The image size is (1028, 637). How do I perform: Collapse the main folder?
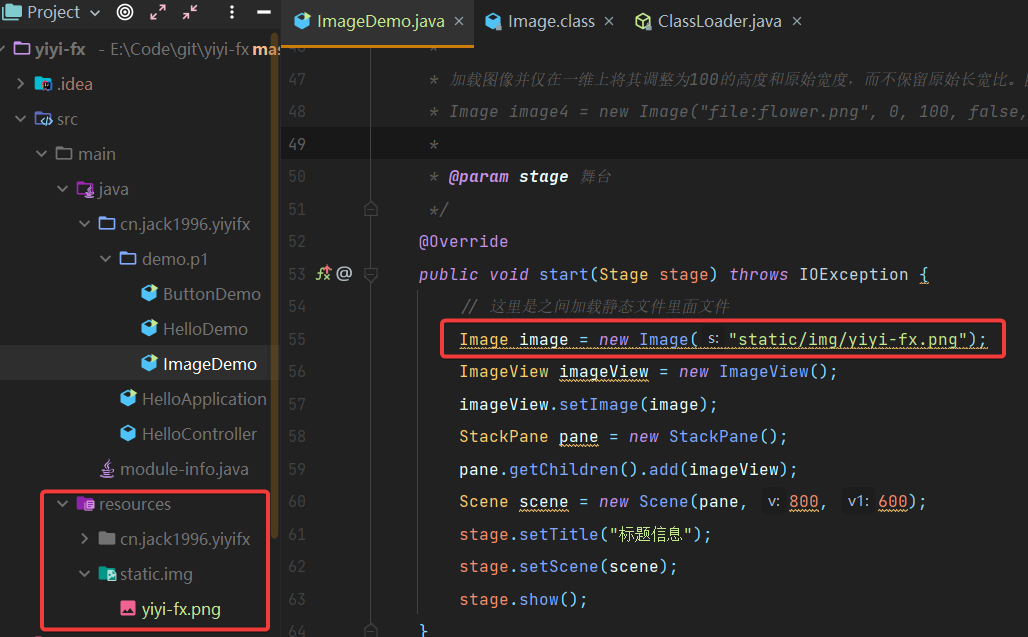(41, 153)
